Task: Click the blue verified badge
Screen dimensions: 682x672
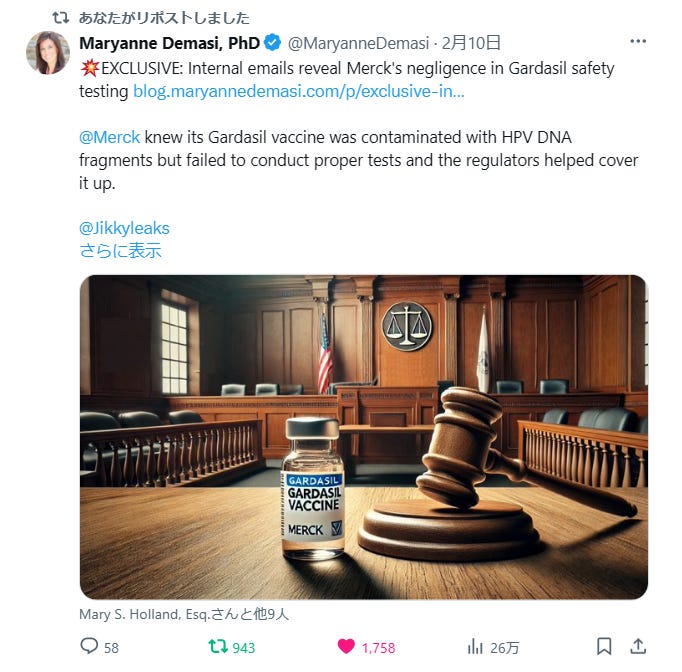Action: tap(273, 43)
